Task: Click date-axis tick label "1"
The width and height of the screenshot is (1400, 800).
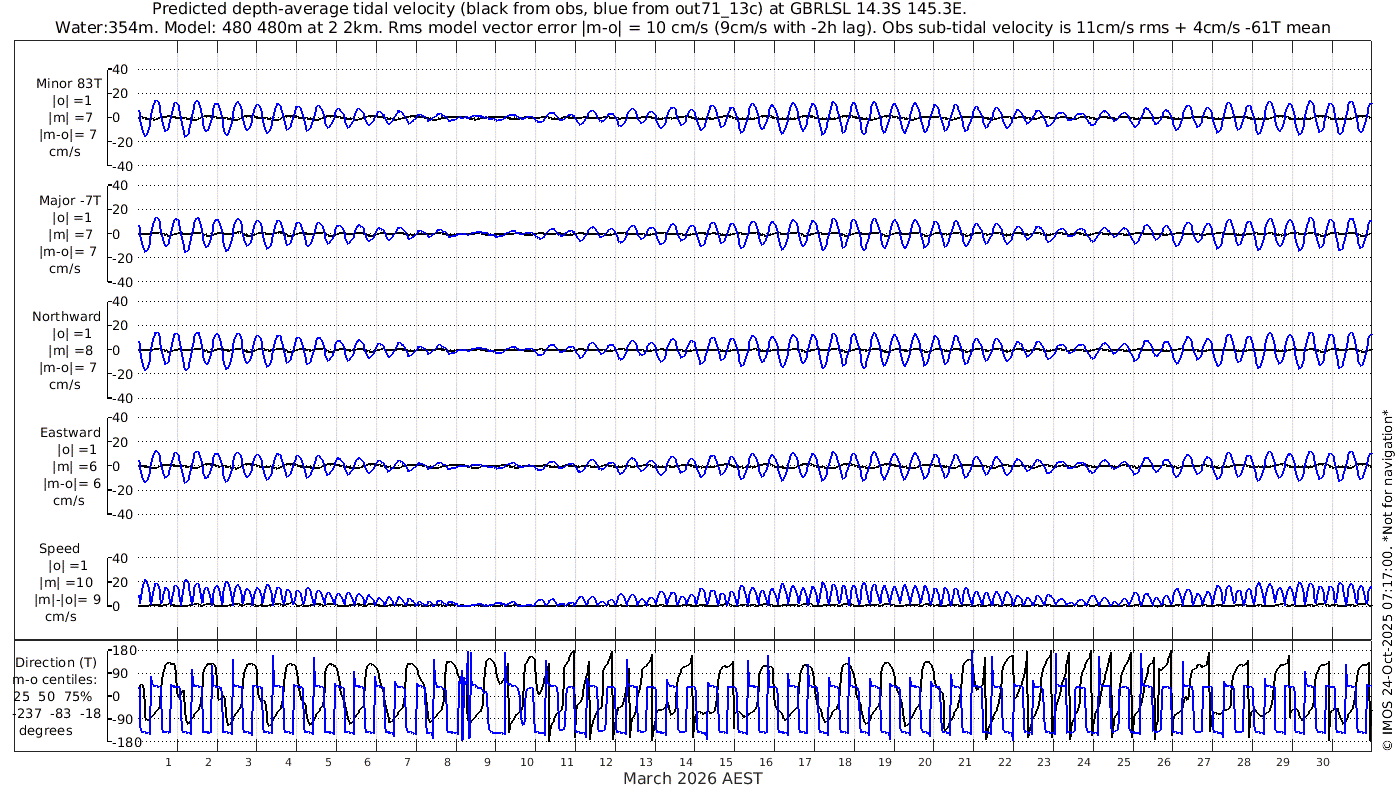Action: (168, 762)
